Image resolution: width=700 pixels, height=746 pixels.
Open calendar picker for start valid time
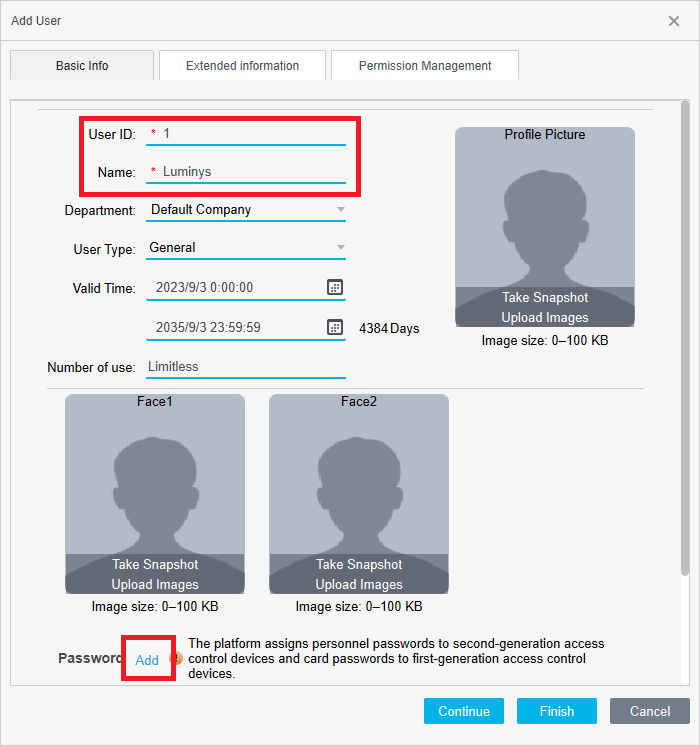[335, 287]
